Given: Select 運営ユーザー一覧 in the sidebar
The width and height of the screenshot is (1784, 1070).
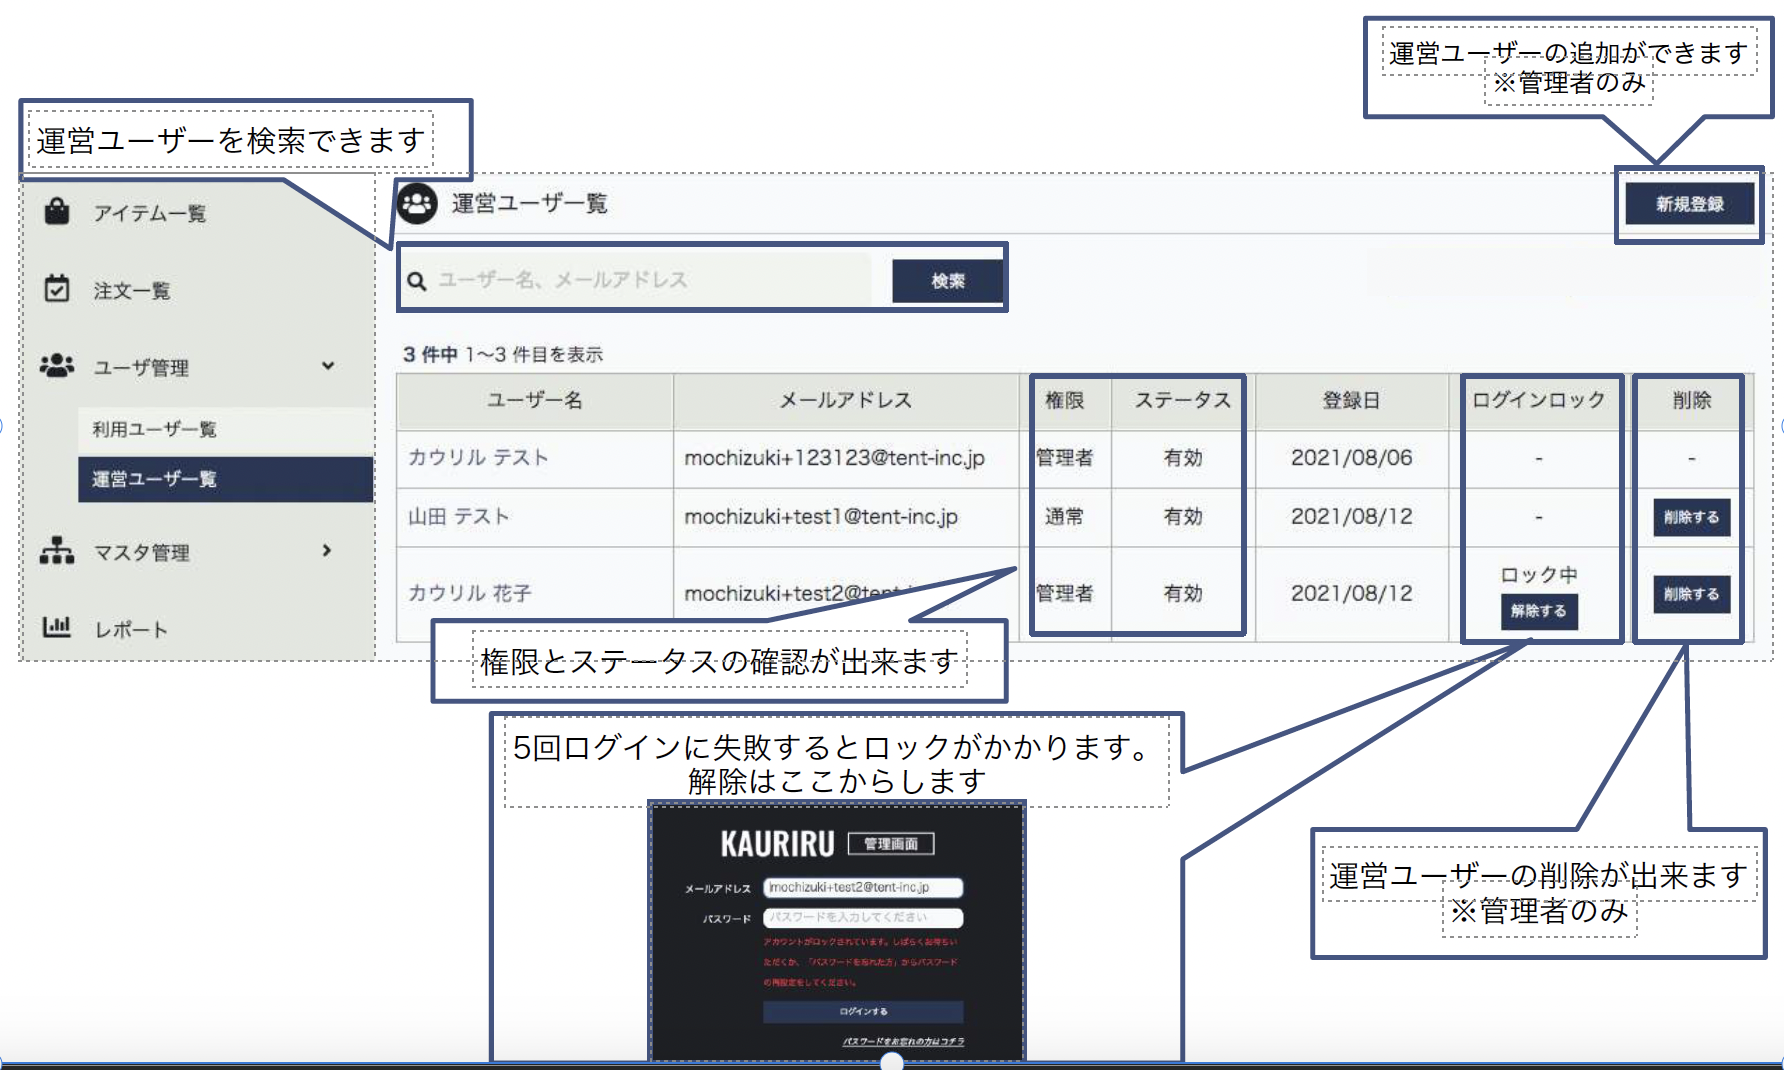Looking at the screenshot, I should click(x=154, y=479).
